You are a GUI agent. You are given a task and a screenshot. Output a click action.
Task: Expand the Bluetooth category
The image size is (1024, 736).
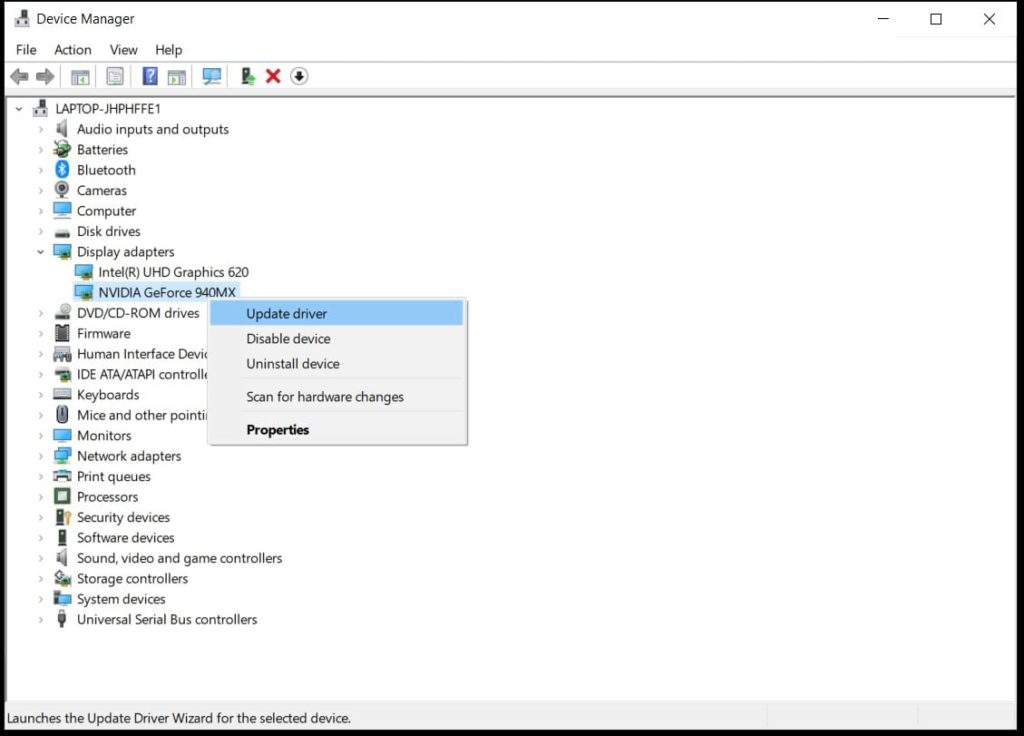(40, 170)
